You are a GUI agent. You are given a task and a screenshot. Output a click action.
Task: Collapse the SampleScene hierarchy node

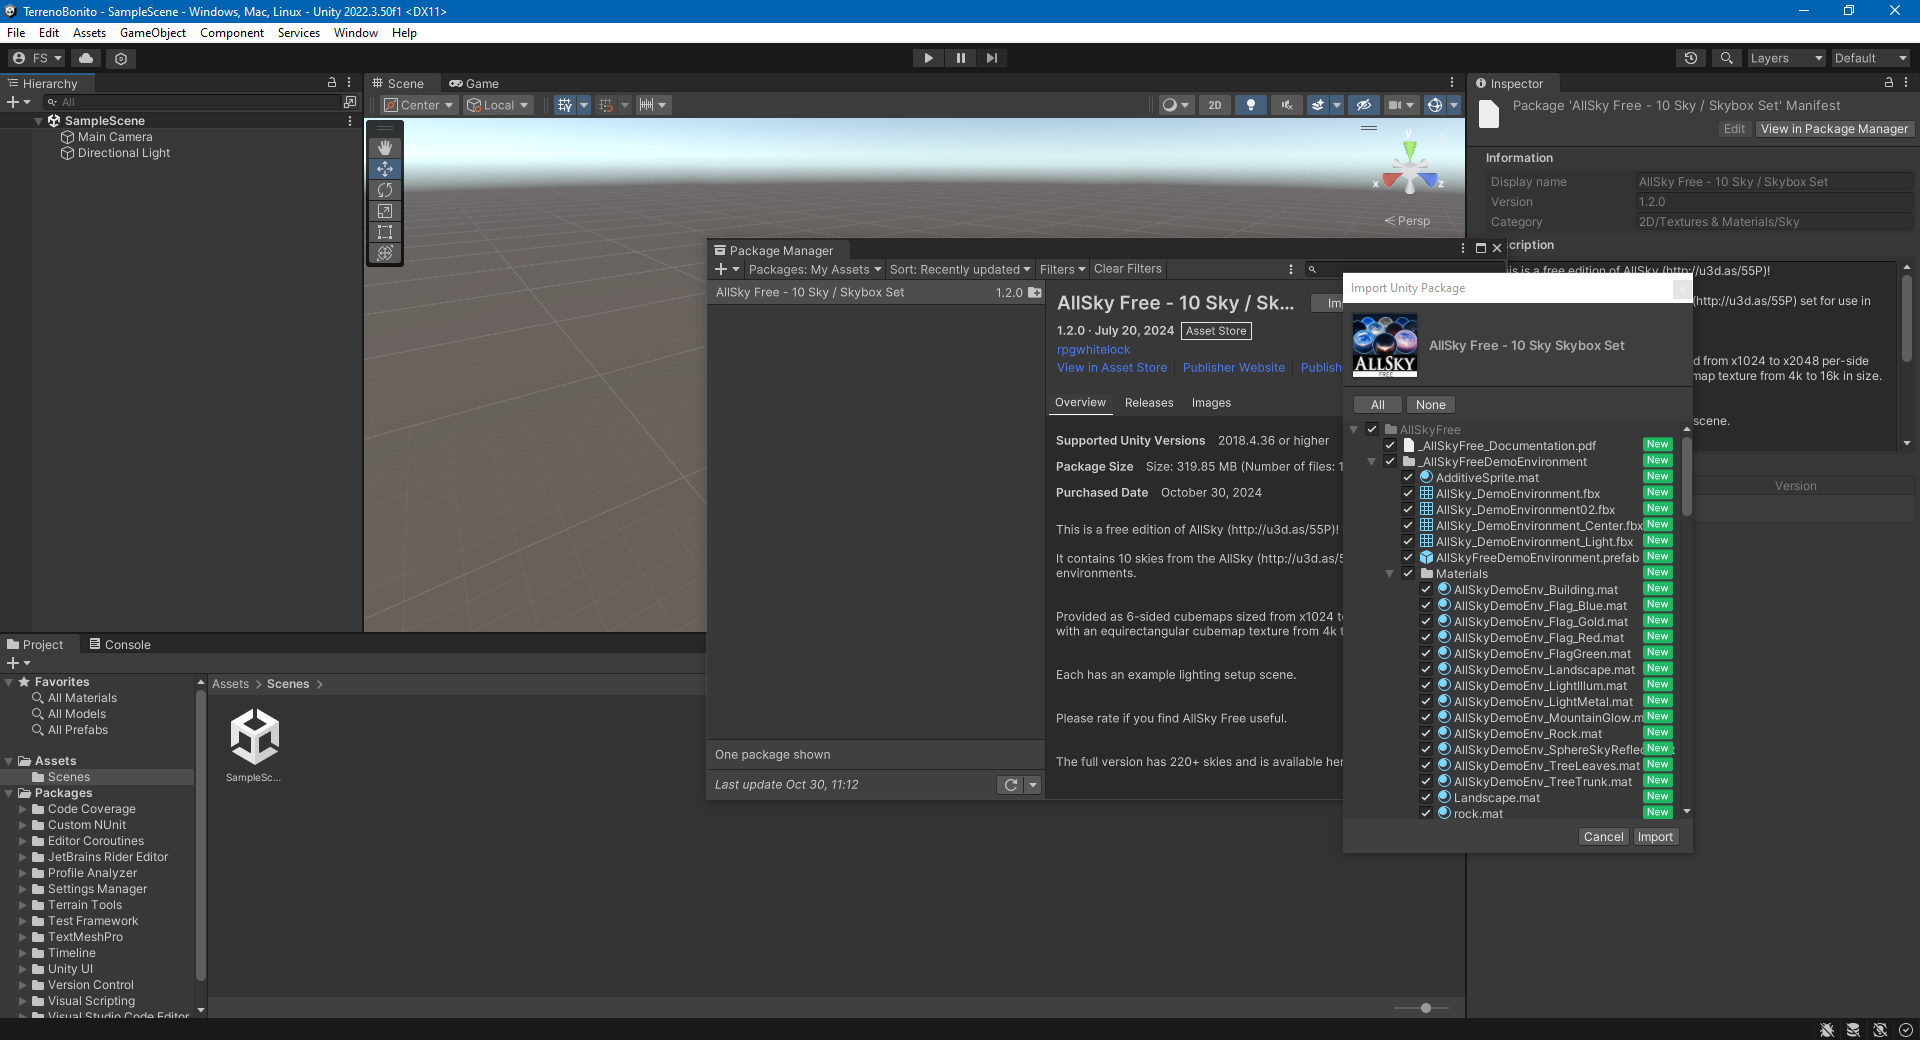point(39,121)
